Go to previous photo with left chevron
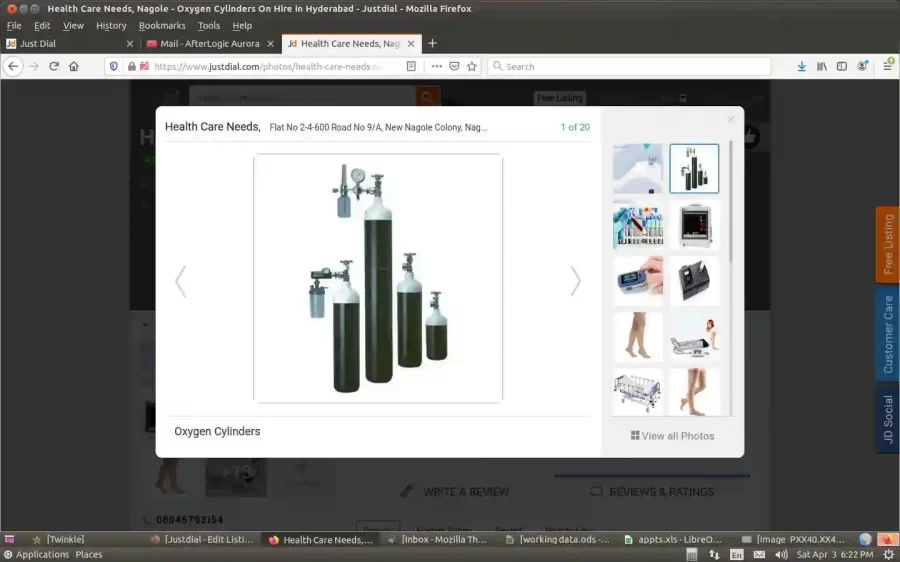This screenshot has height=562, width=900. click(181, 281)
